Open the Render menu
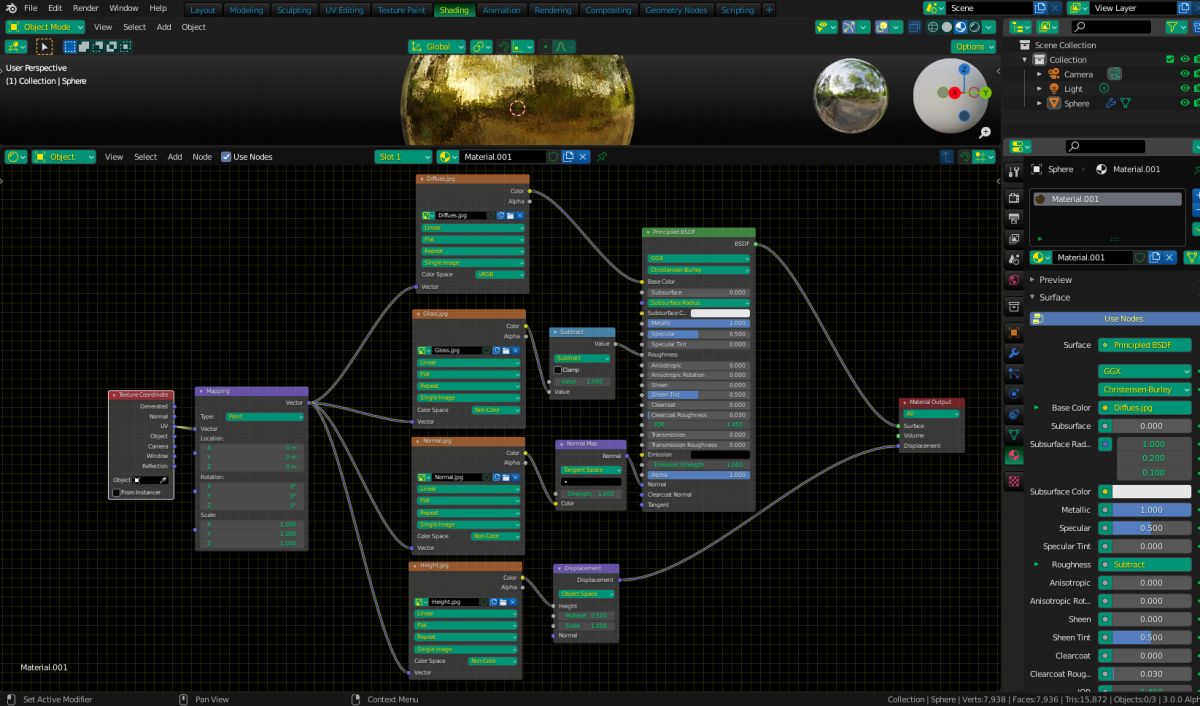The width and height of the screenshot is (1200, 706). click(86, 8)
